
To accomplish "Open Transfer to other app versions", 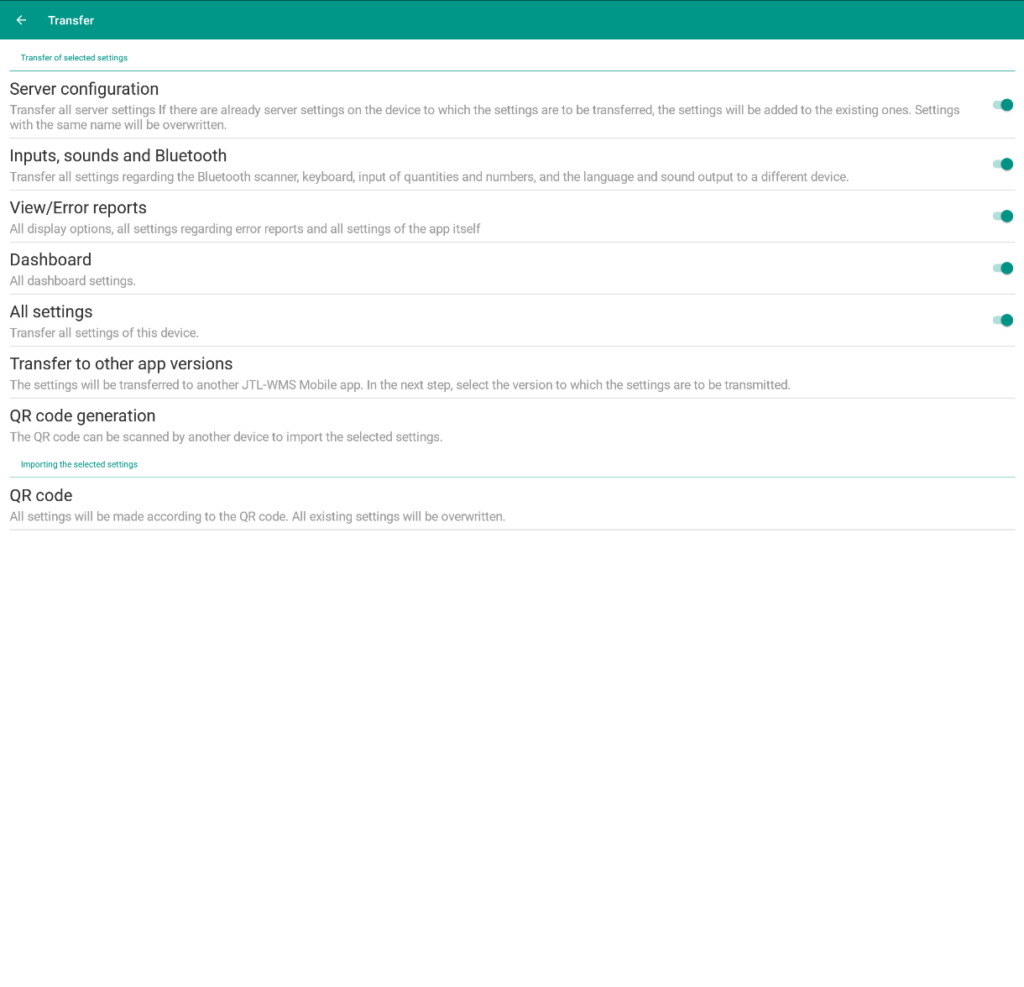I will pos(121,364).
